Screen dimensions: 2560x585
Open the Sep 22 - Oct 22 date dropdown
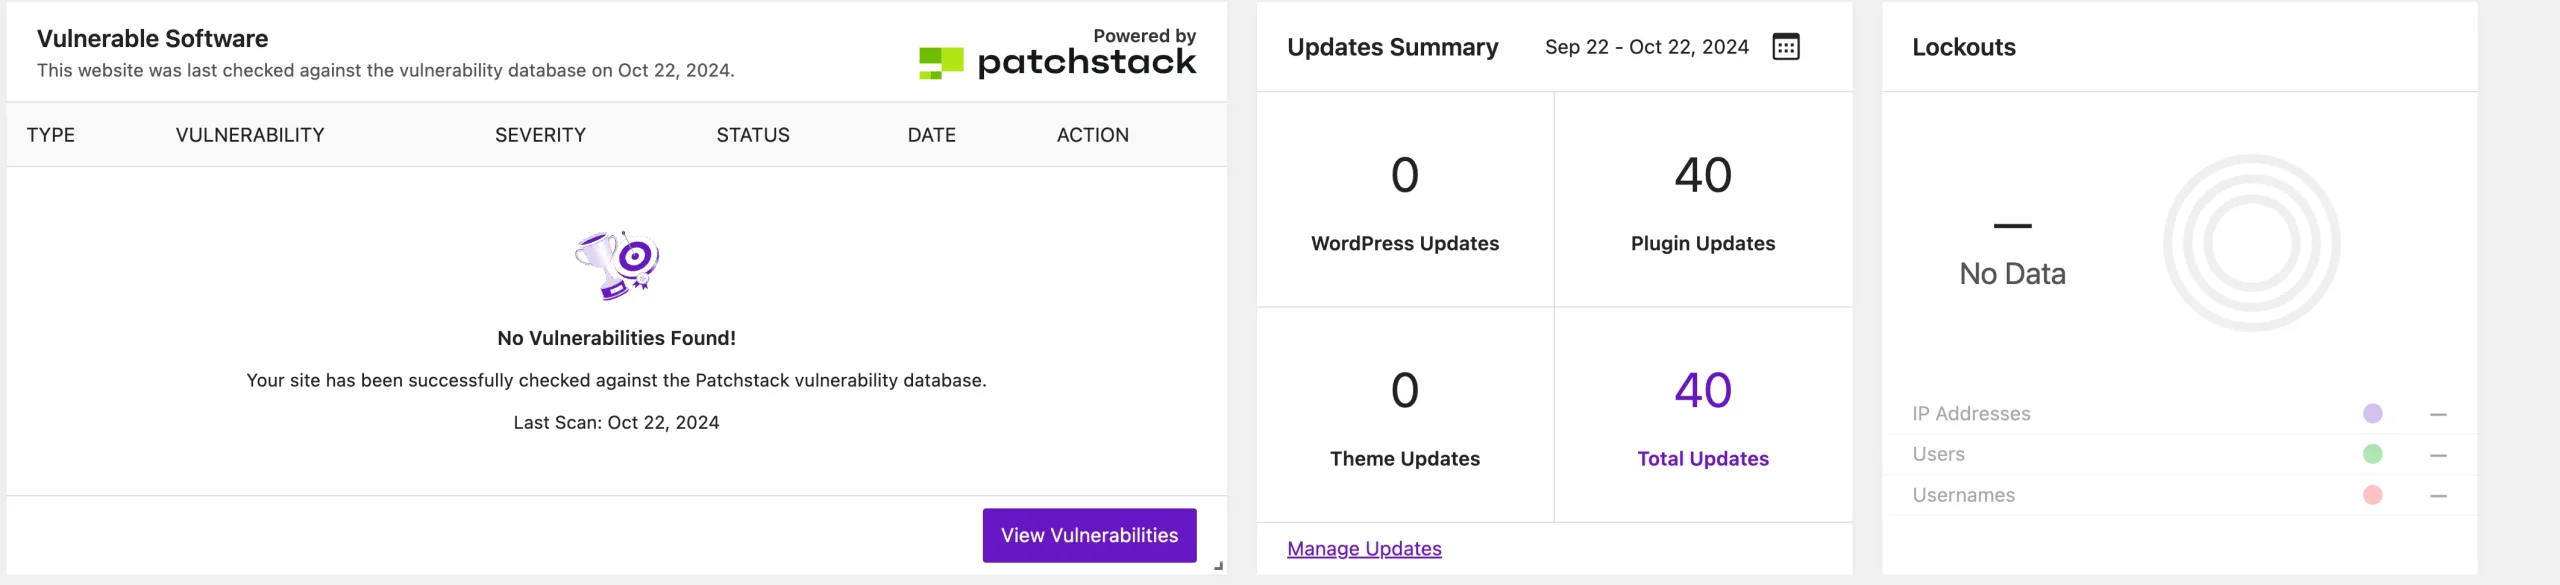(x=1646, y=46)
